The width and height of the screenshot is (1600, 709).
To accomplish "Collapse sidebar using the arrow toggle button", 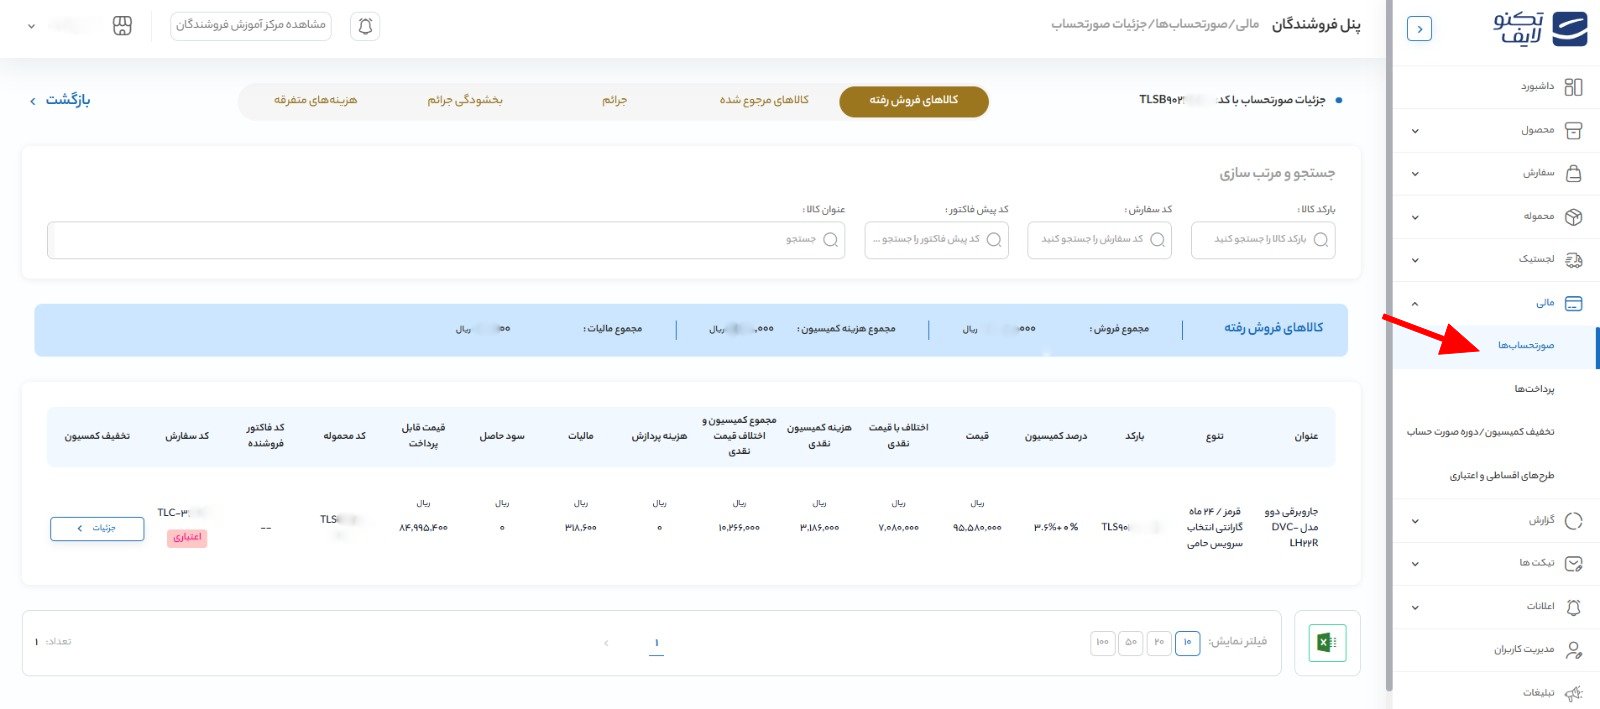I will pos(1419,29).
